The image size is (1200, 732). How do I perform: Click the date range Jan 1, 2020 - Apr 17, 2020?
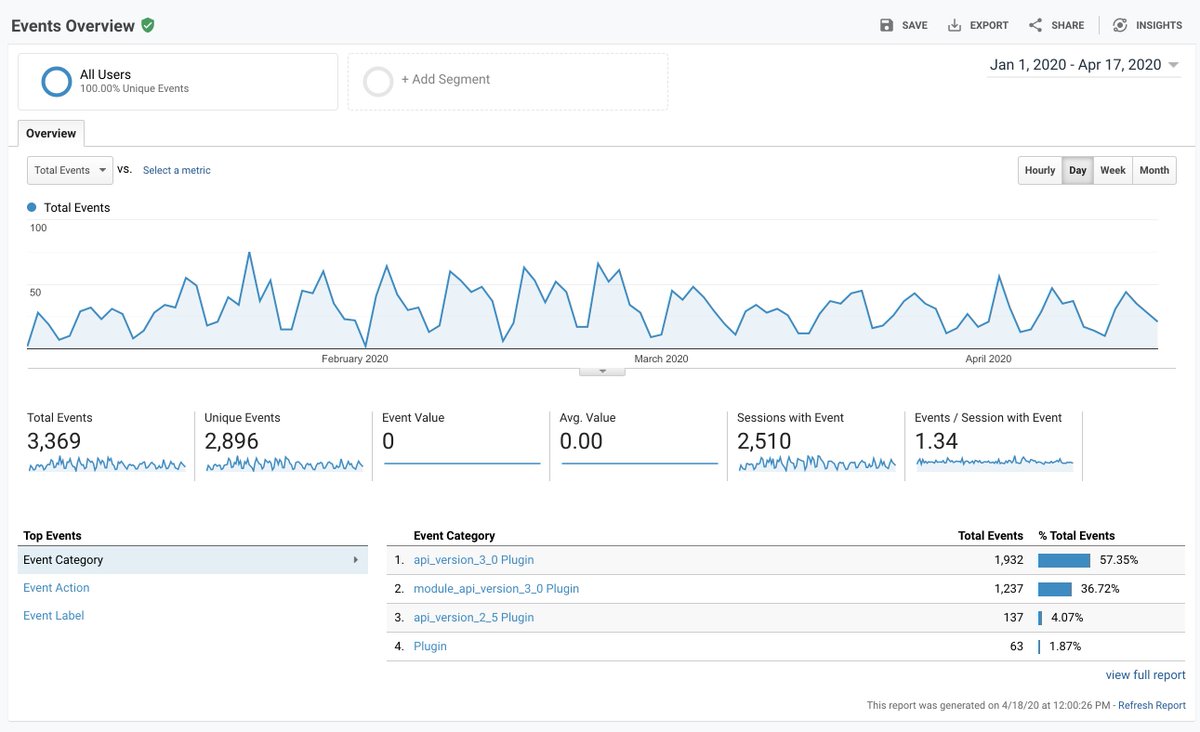click(x=1076, y=65)
